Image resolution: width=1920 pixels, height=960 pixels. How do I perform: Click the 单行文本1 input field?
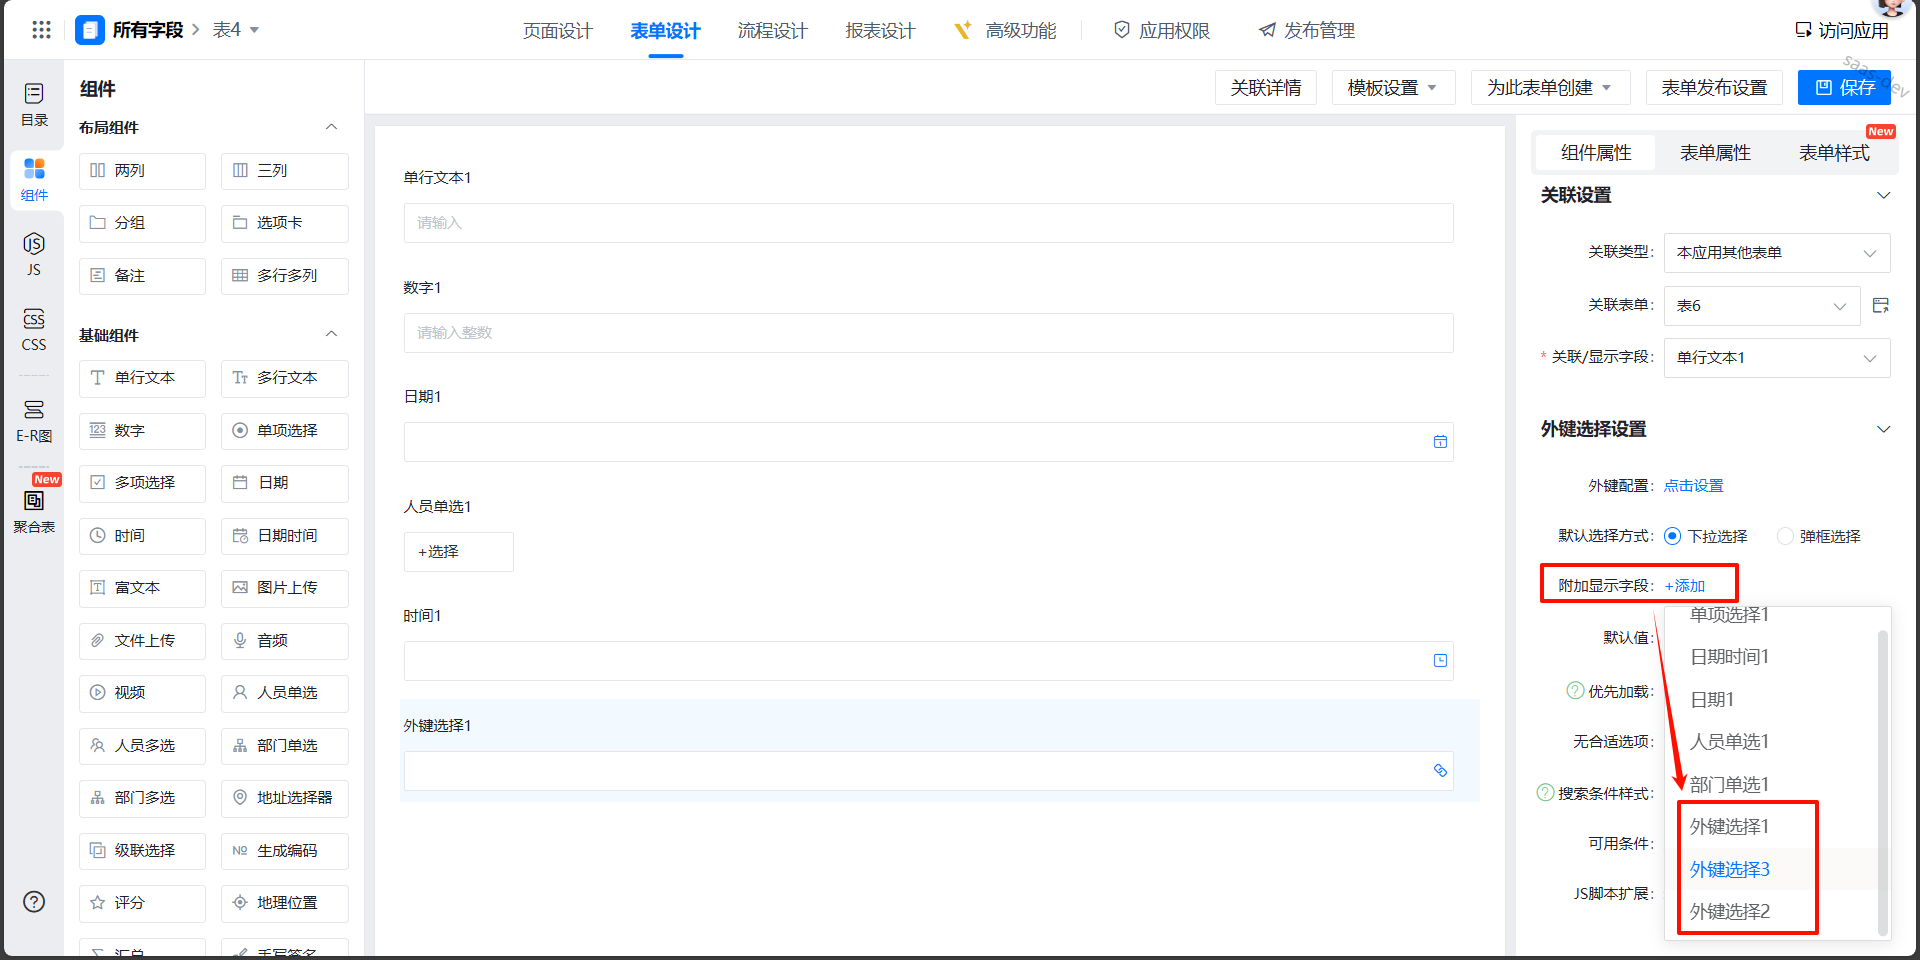(x=928, y=223)
